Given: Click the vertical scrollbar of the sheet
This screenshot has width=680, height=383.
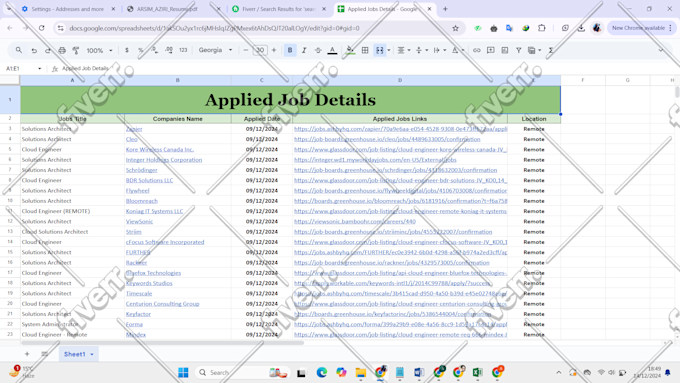Looking at the screenshot, I should 677,92.
